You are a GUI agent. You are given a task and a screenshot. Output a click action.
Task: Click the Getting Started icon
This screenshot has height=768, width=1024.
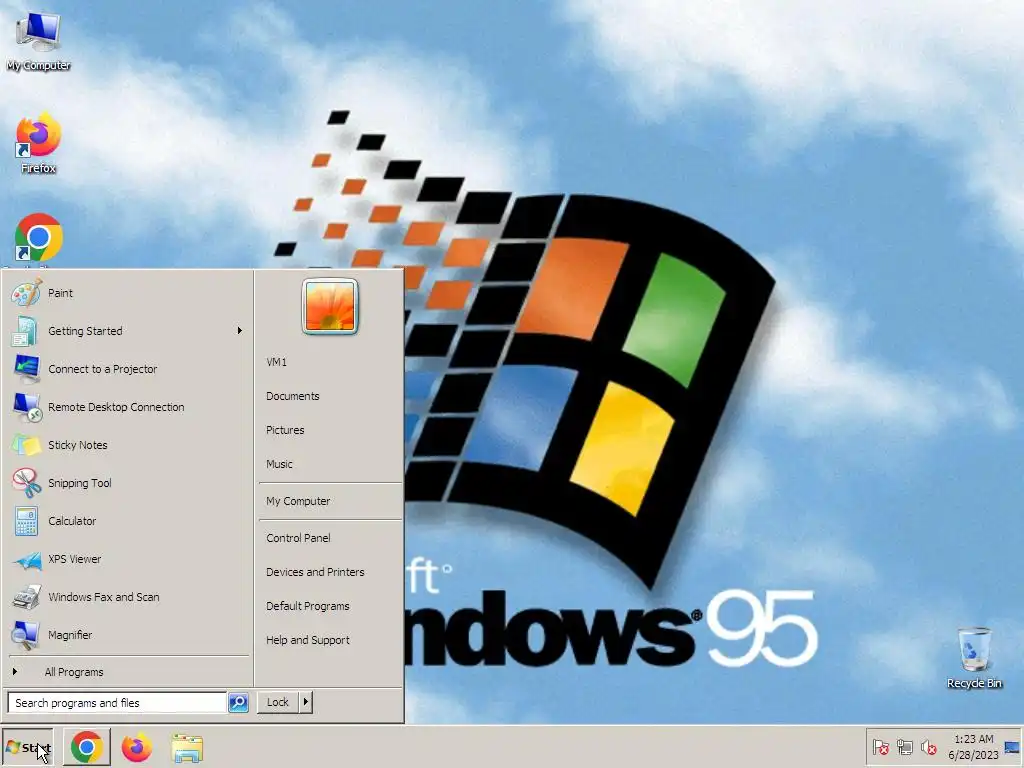point(25,331)
